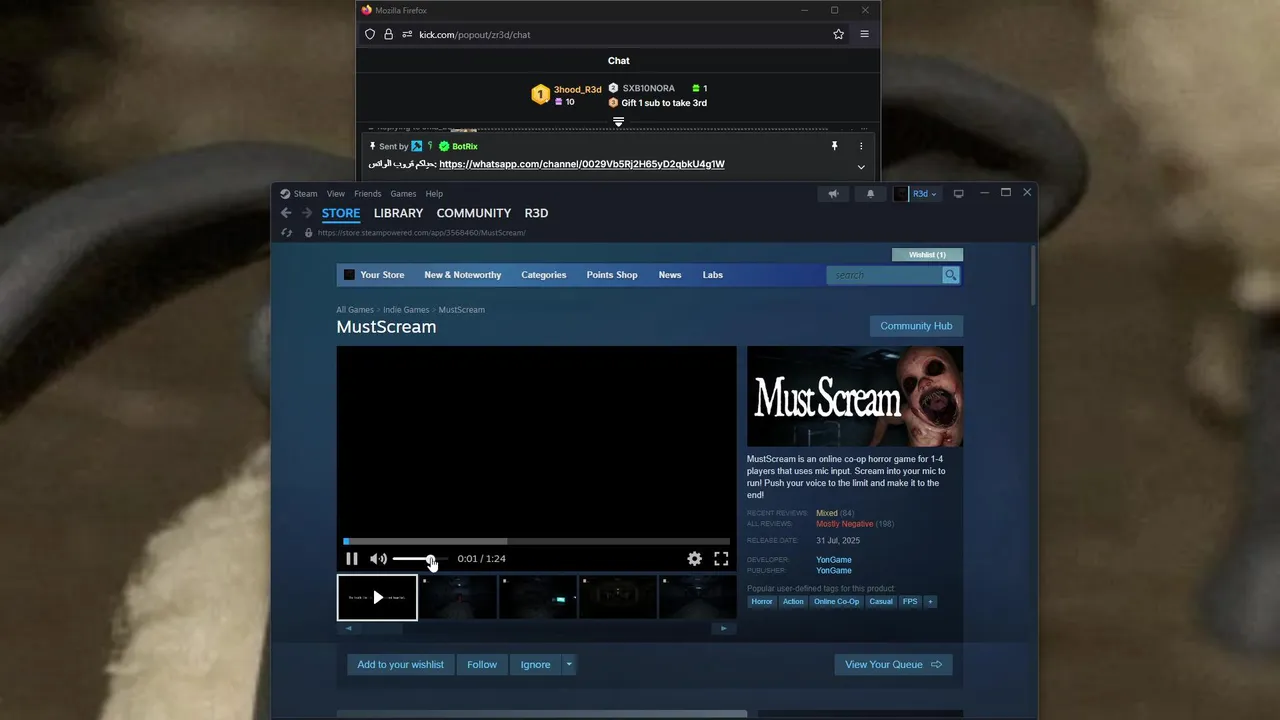Open the Labs store tab
The height and width of the screenshot is (720, 1280).
712,275
